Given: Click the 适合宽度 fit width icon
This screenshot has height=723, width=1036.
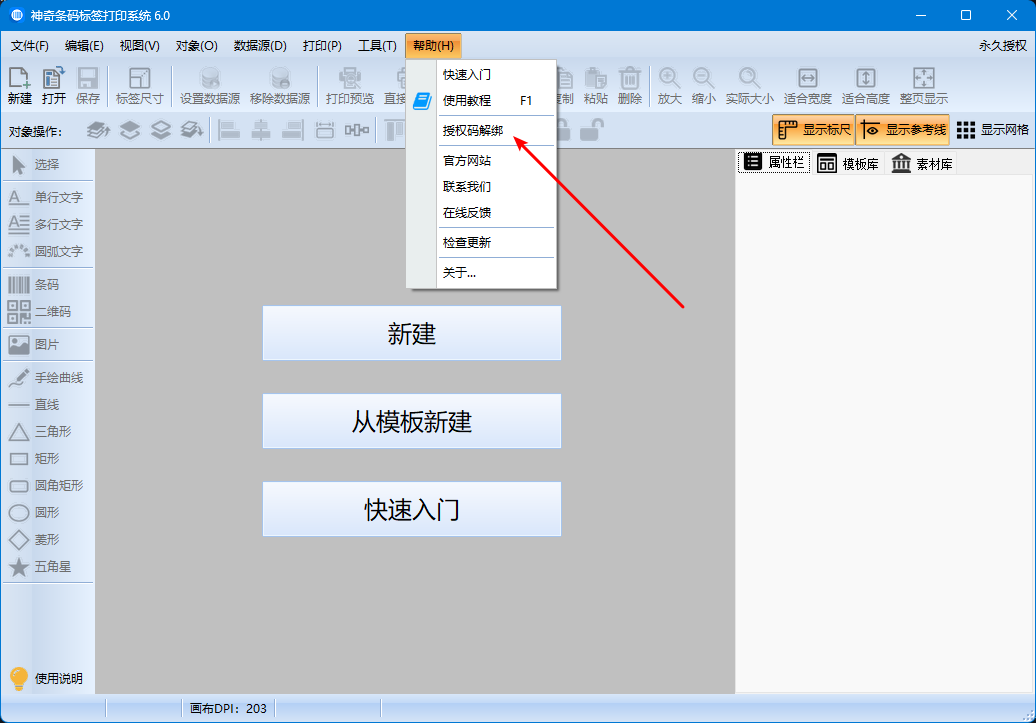Looking at the screenshot, I should pyautogui.click(x=807, y=86).
